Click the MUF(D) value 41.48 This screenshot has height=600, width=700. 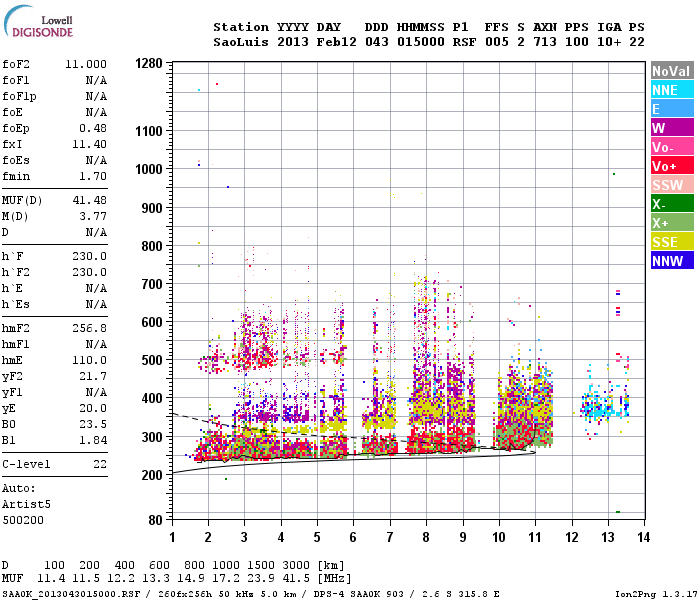coord(90,200)
